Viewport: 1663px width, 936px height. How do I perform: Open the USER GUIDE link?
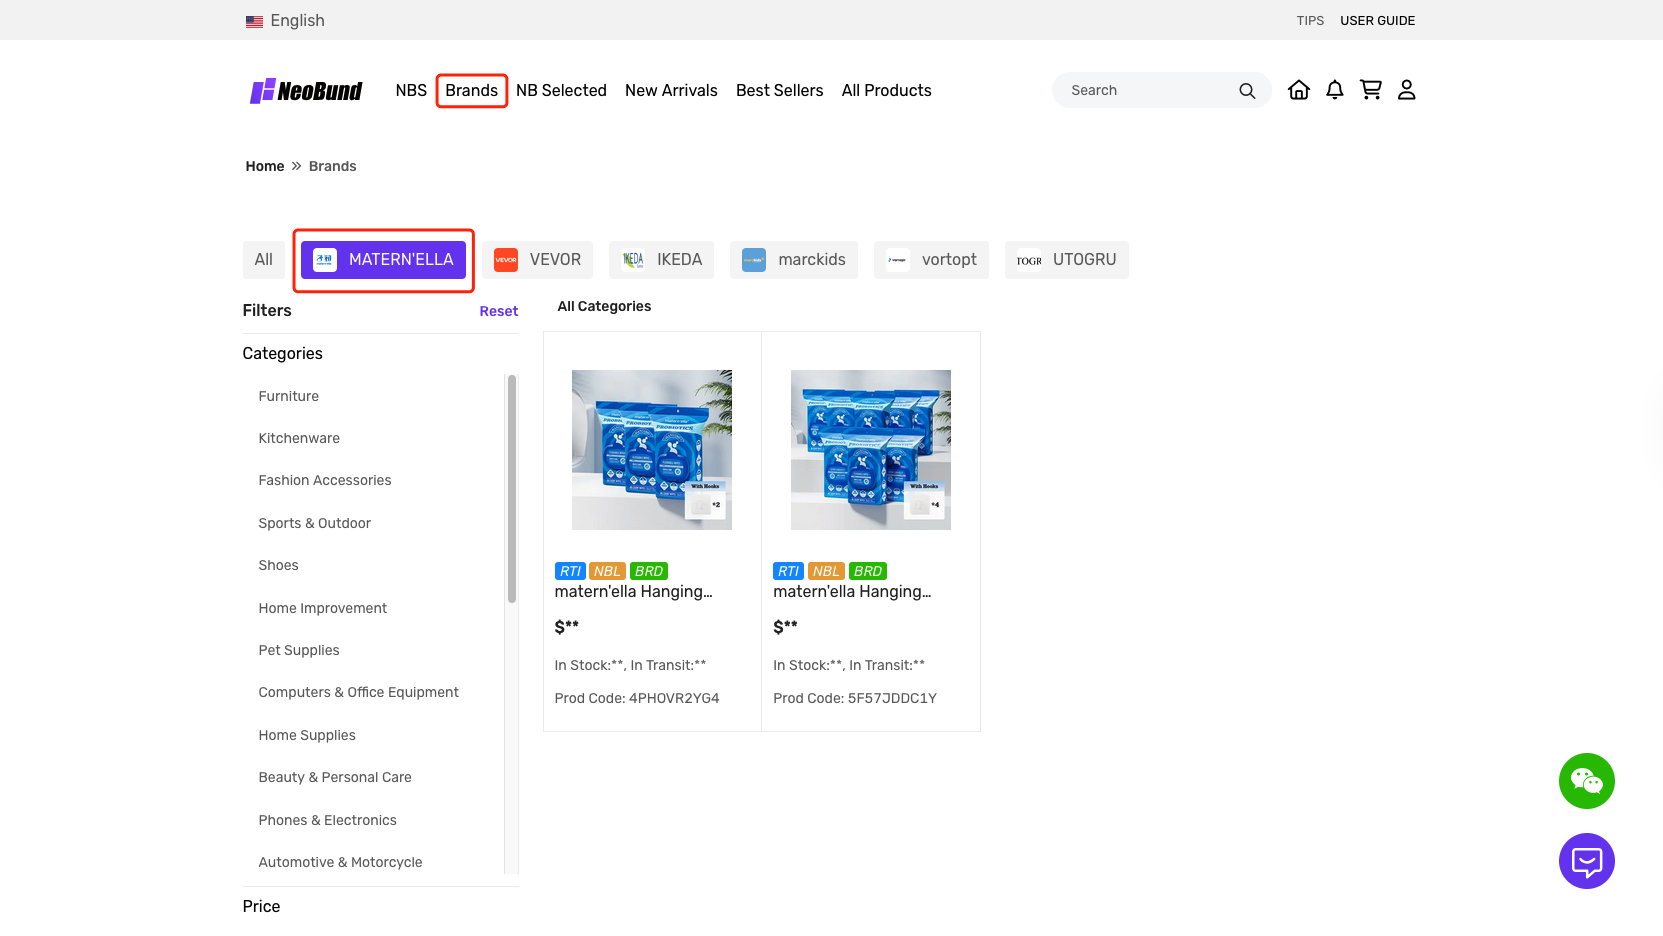(1377, 21)
